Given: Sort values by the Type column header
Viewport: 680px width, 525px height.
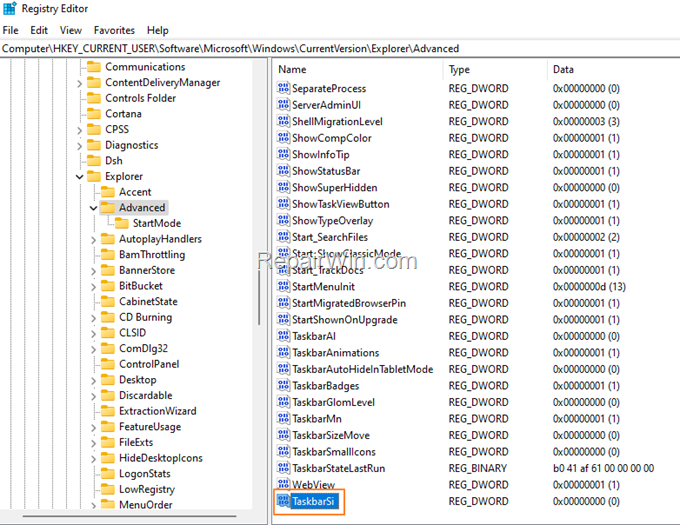Looking at the screenshot, I should click(x=495, y=69).
